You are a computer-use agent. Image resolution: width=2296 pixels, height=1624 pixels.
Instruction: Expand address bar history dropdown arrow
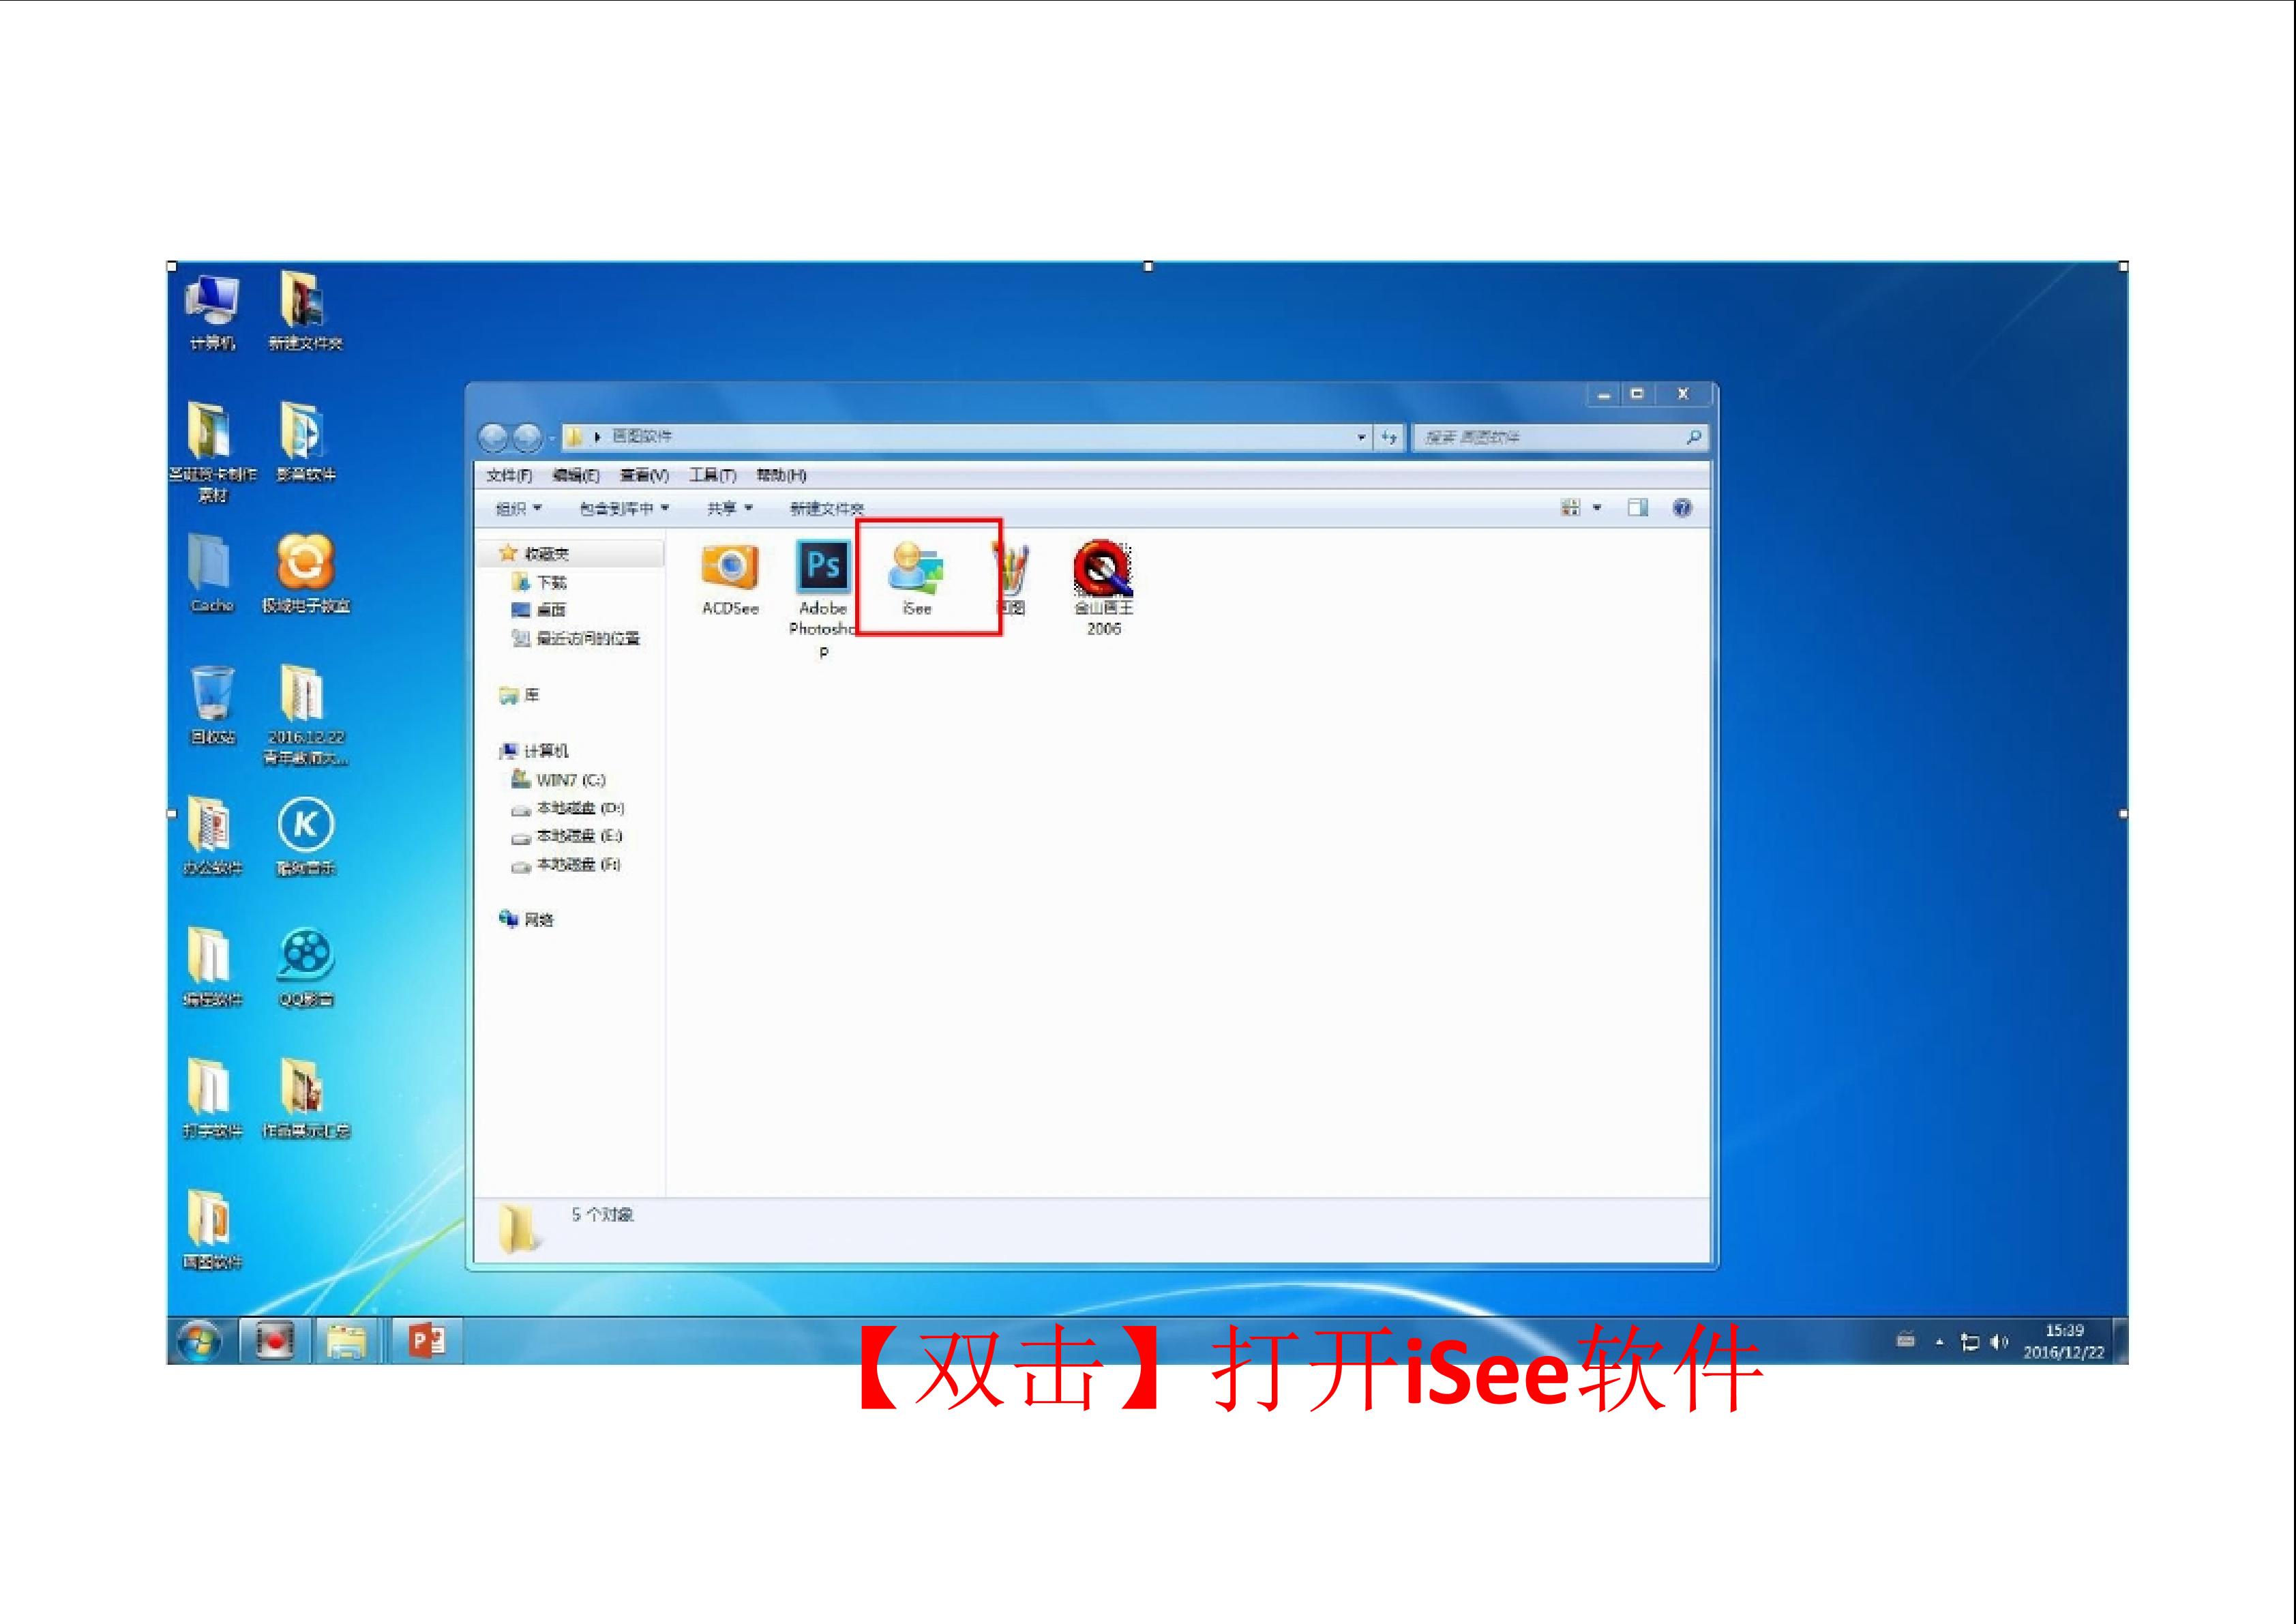pyautogui.click(x=1361, y=437)
